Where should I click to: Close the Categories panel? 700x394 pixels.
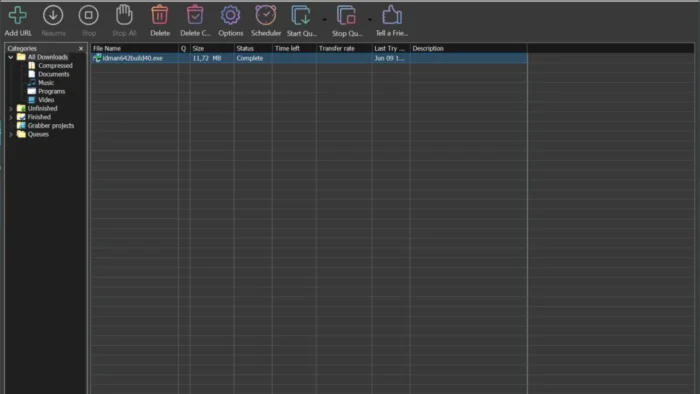tap(81, 48)
